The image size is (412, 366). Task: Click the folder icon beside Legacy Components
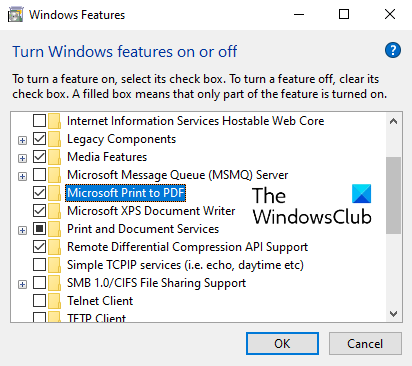[54, 139]
